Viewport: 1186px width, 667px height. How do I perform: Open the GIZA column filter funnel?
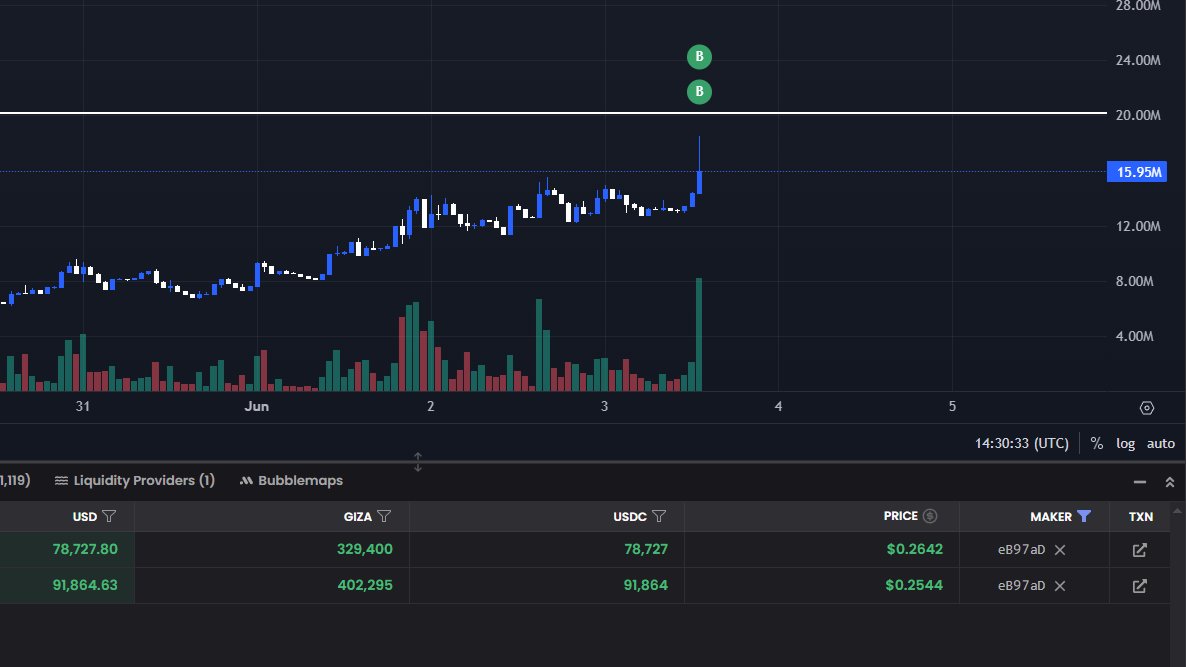[386, 516]
